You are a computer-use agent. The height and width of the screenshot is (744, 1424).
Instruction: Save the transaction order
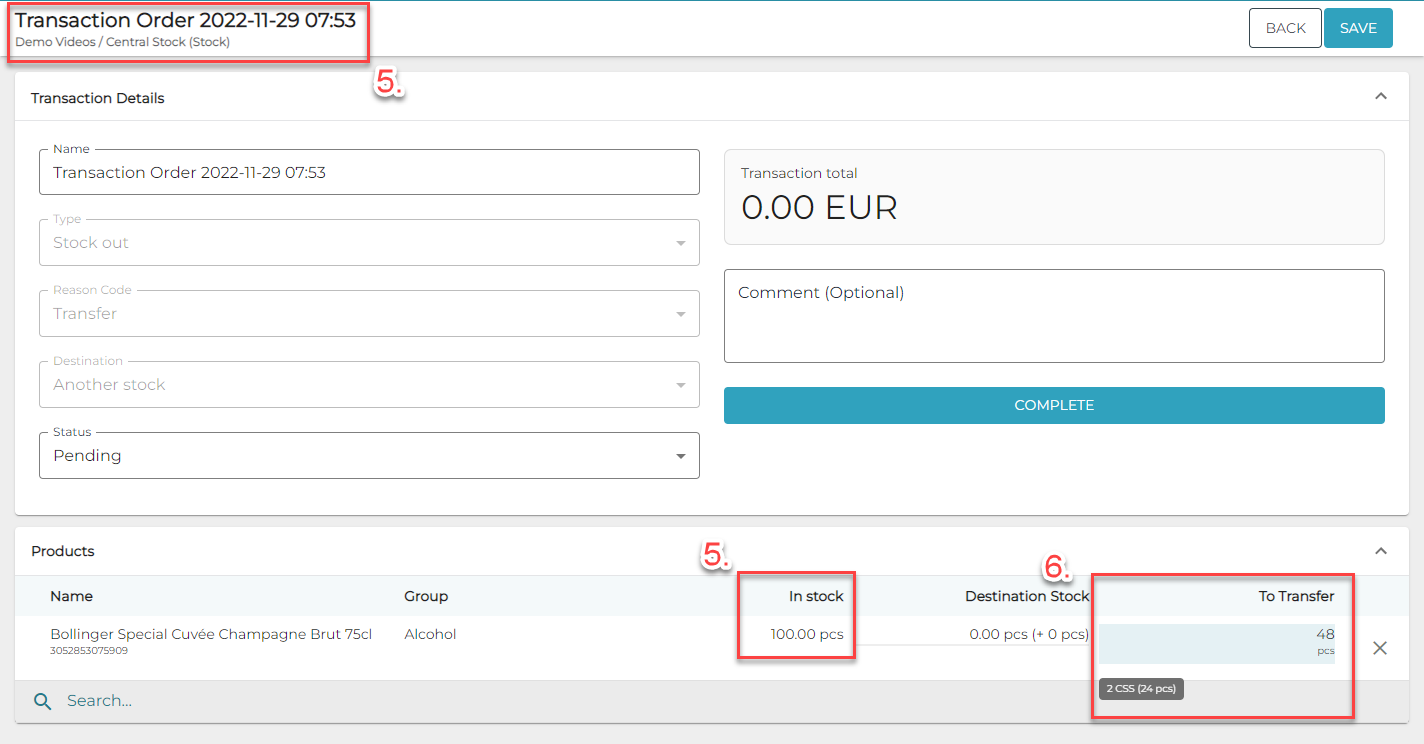pyautogui.click(x=1358, y=28)
